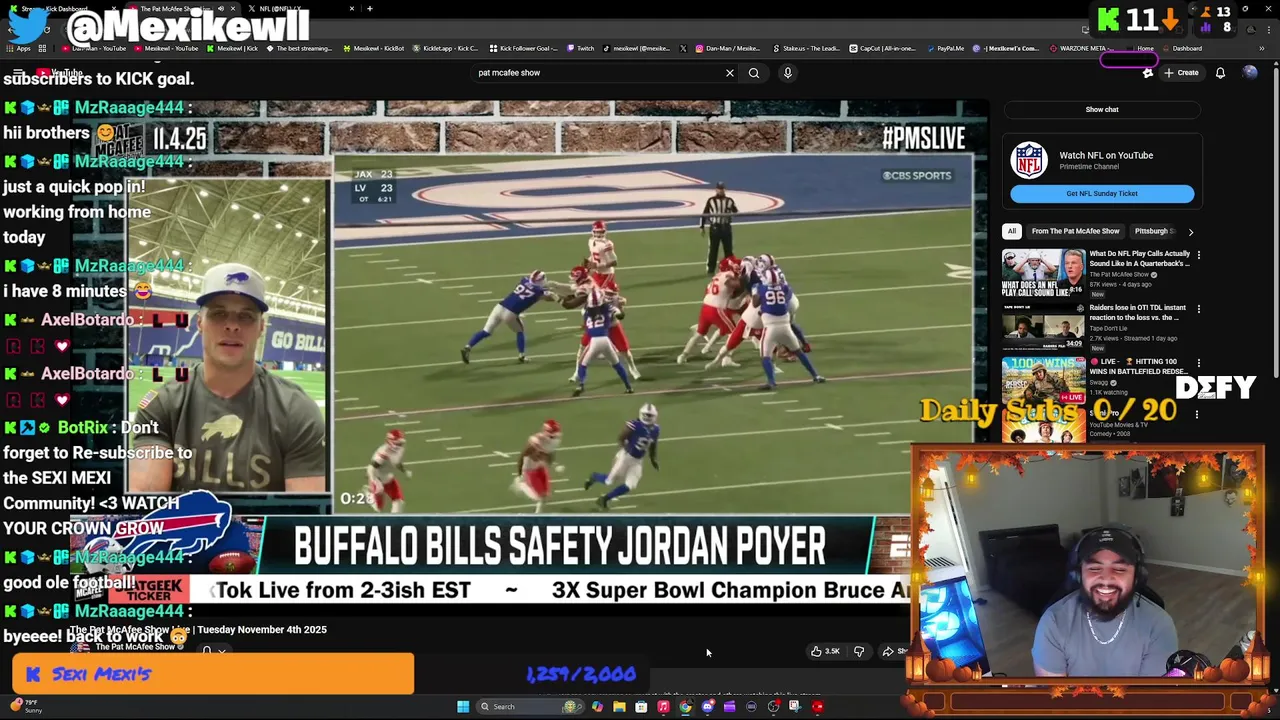
Task: Open Microsoft Store from the taskbar
Action: [641, 707]
